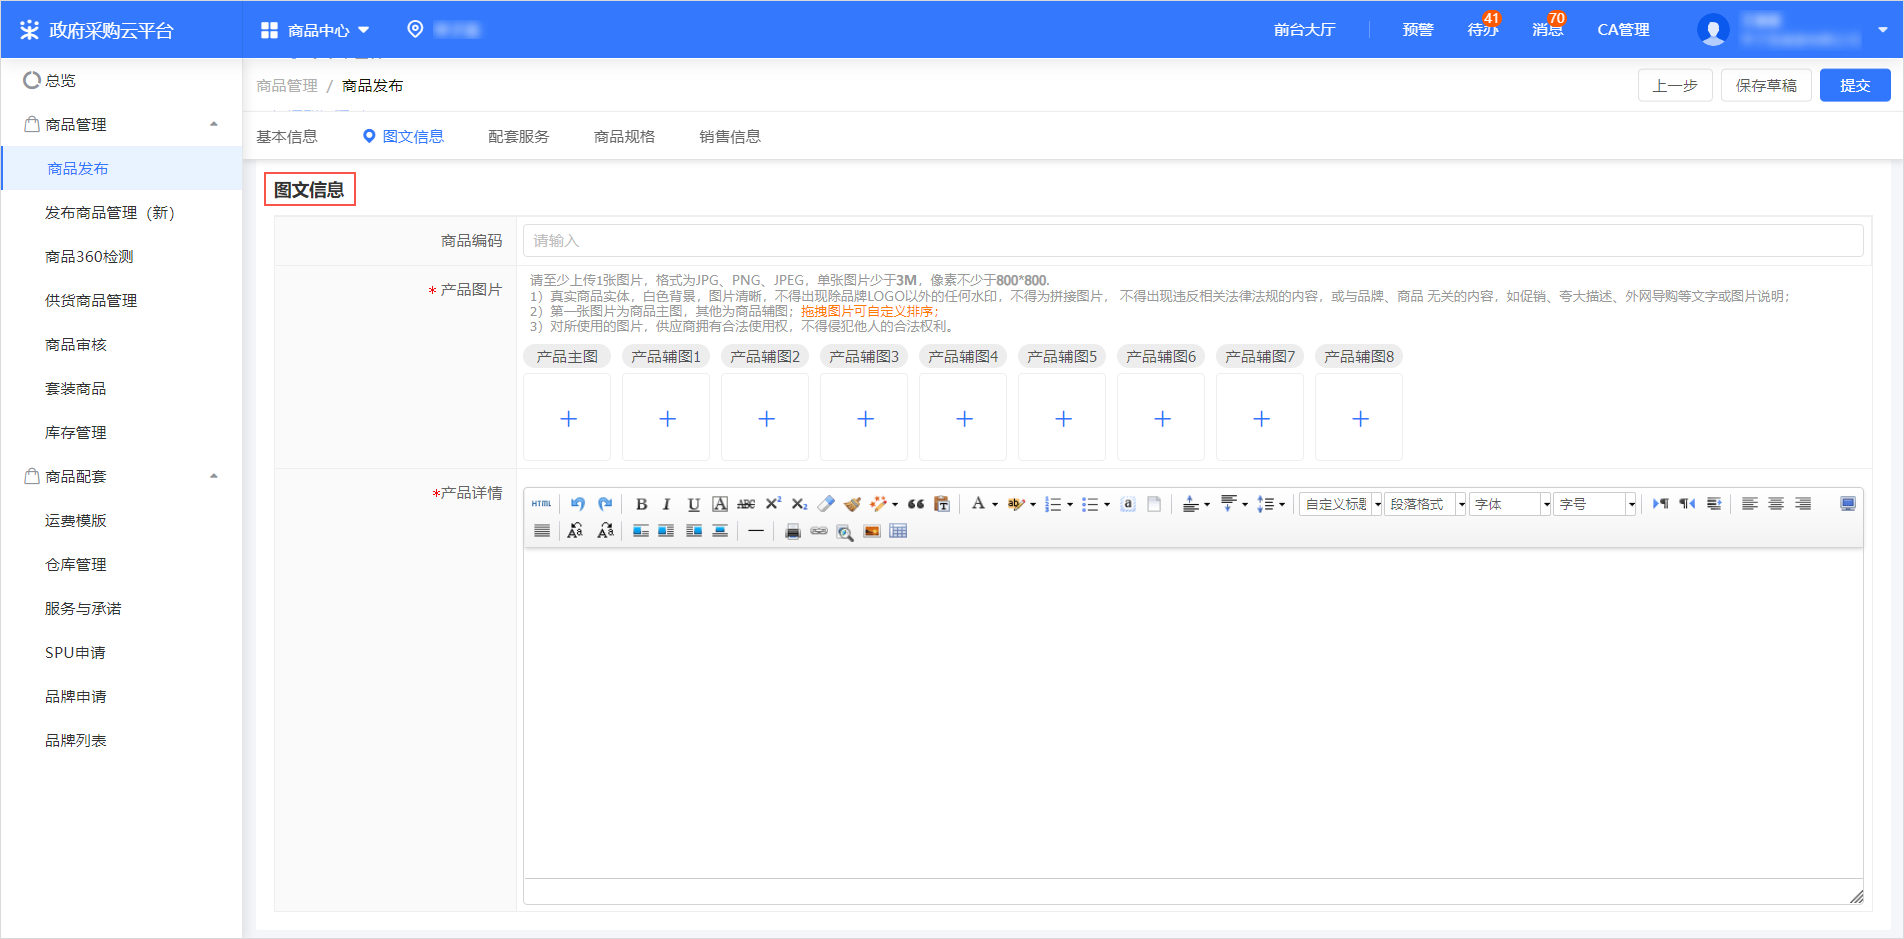
Task: Collapse the 商品管理 sidebar section
Action: click(x=213, y=124)
